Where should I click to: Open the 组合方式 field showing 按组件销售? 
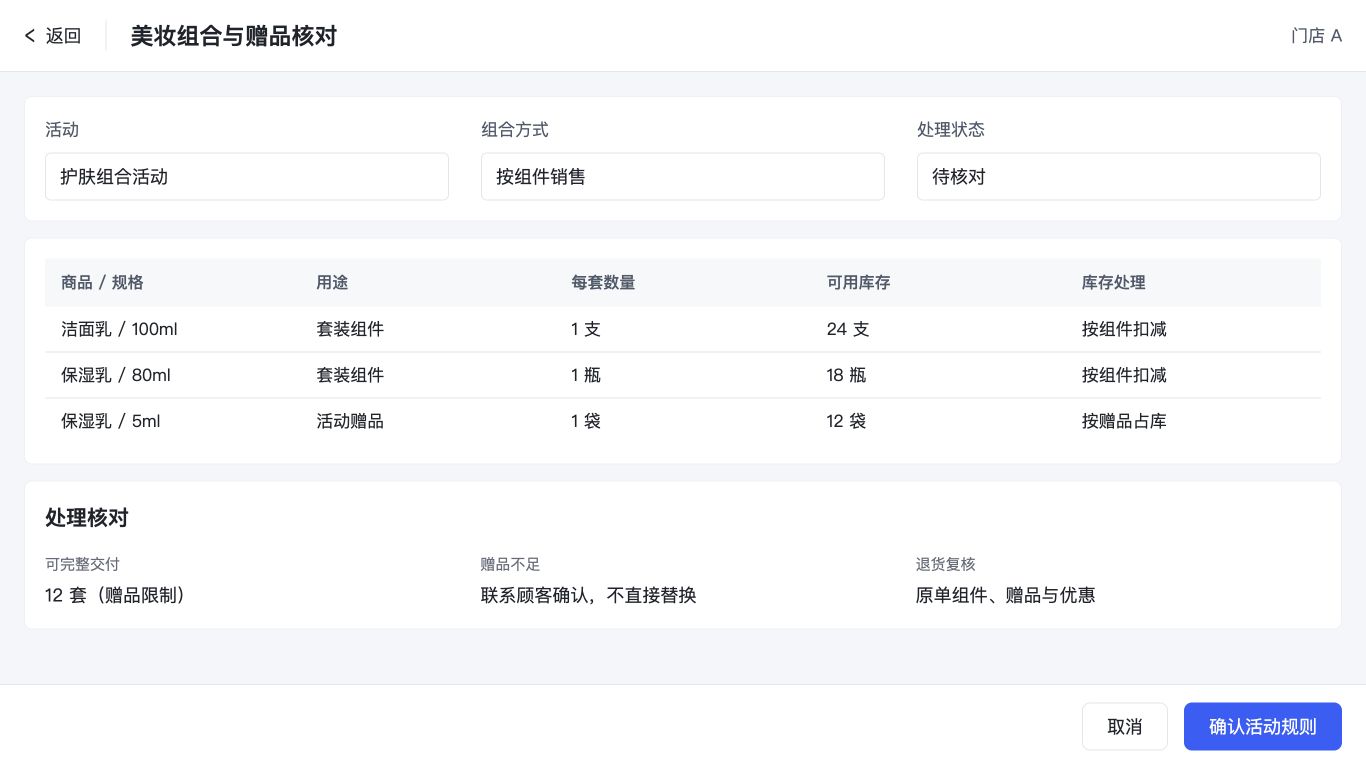coord(683,177)
